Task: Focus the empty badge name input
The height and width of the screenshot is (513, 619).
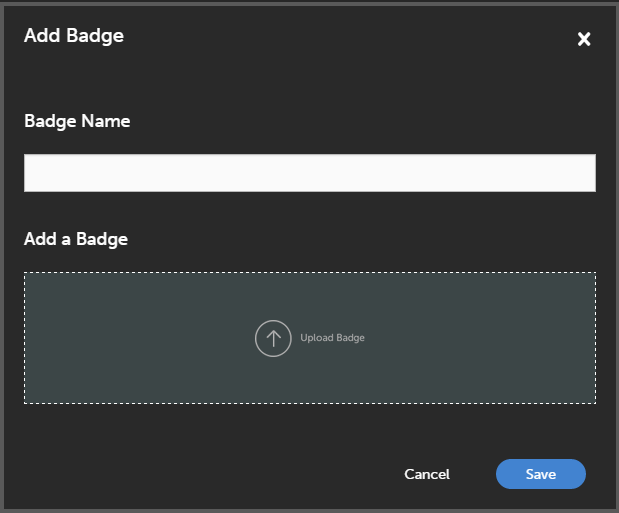Action: tap(309, 173)
